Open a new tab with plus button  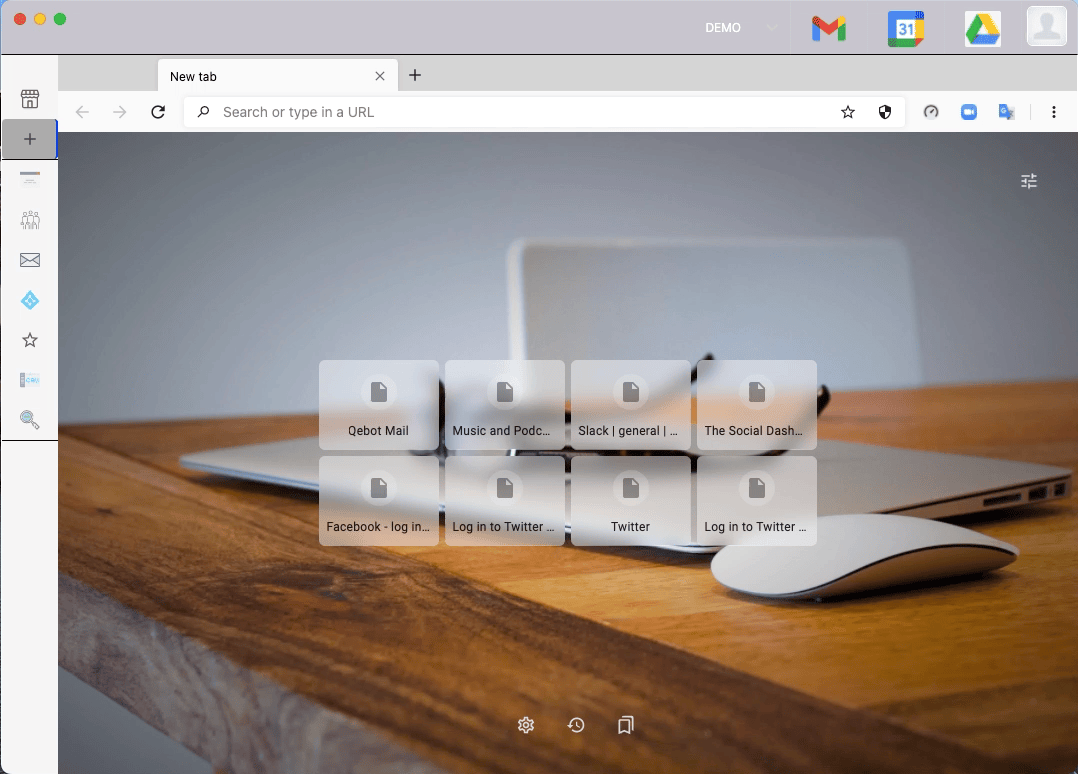pos(415,75)
